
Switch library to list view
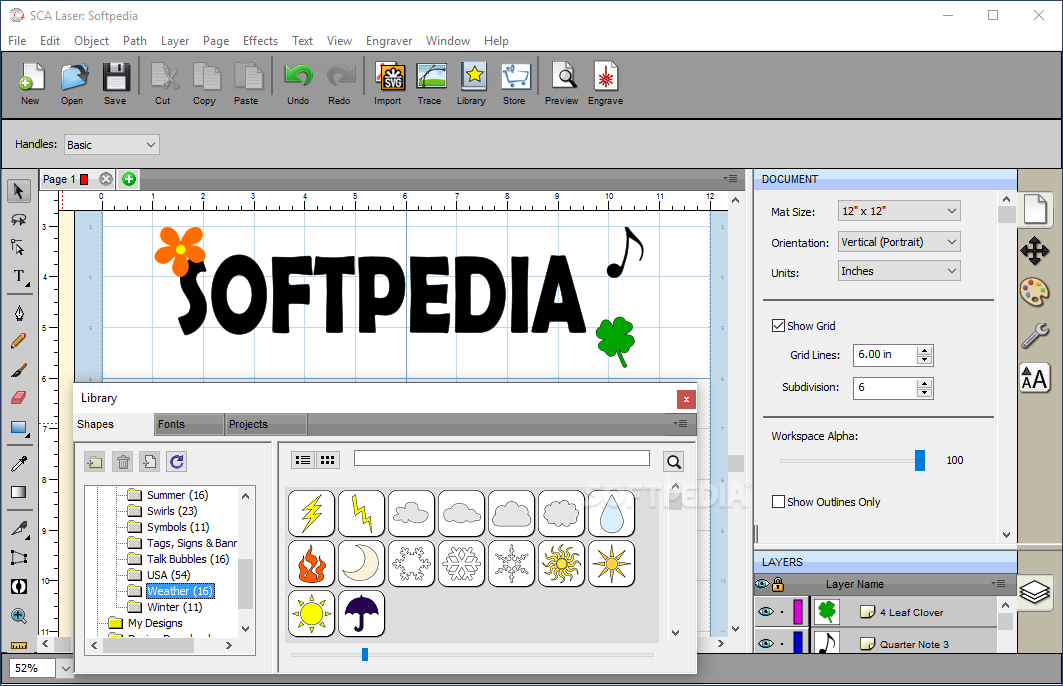[303, 460]
